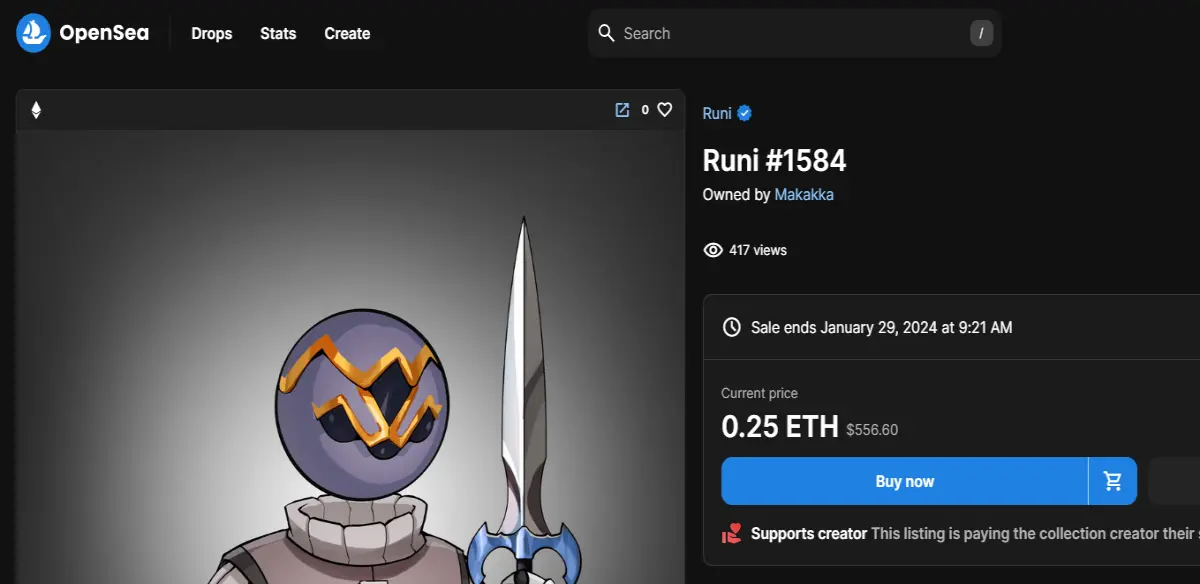Open original media via external link icon

(622, 110)
